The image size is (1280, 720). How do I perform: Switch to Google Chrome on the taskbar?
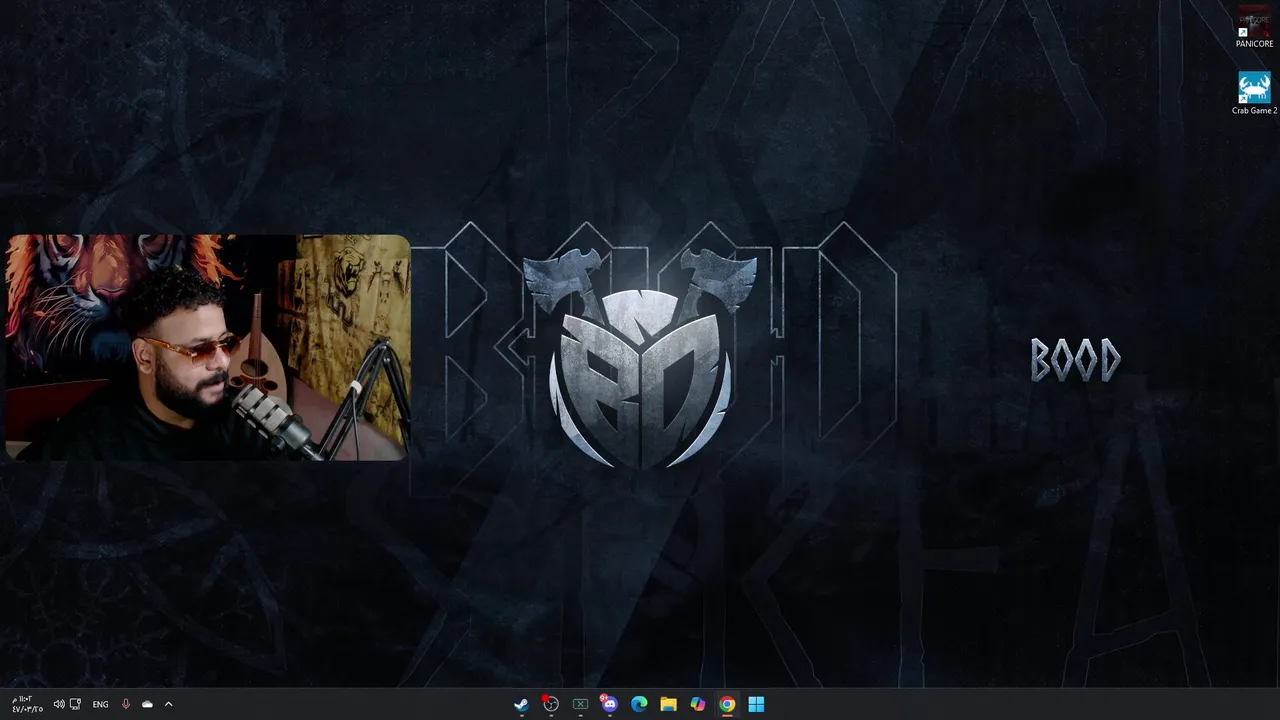click(727, 704)
